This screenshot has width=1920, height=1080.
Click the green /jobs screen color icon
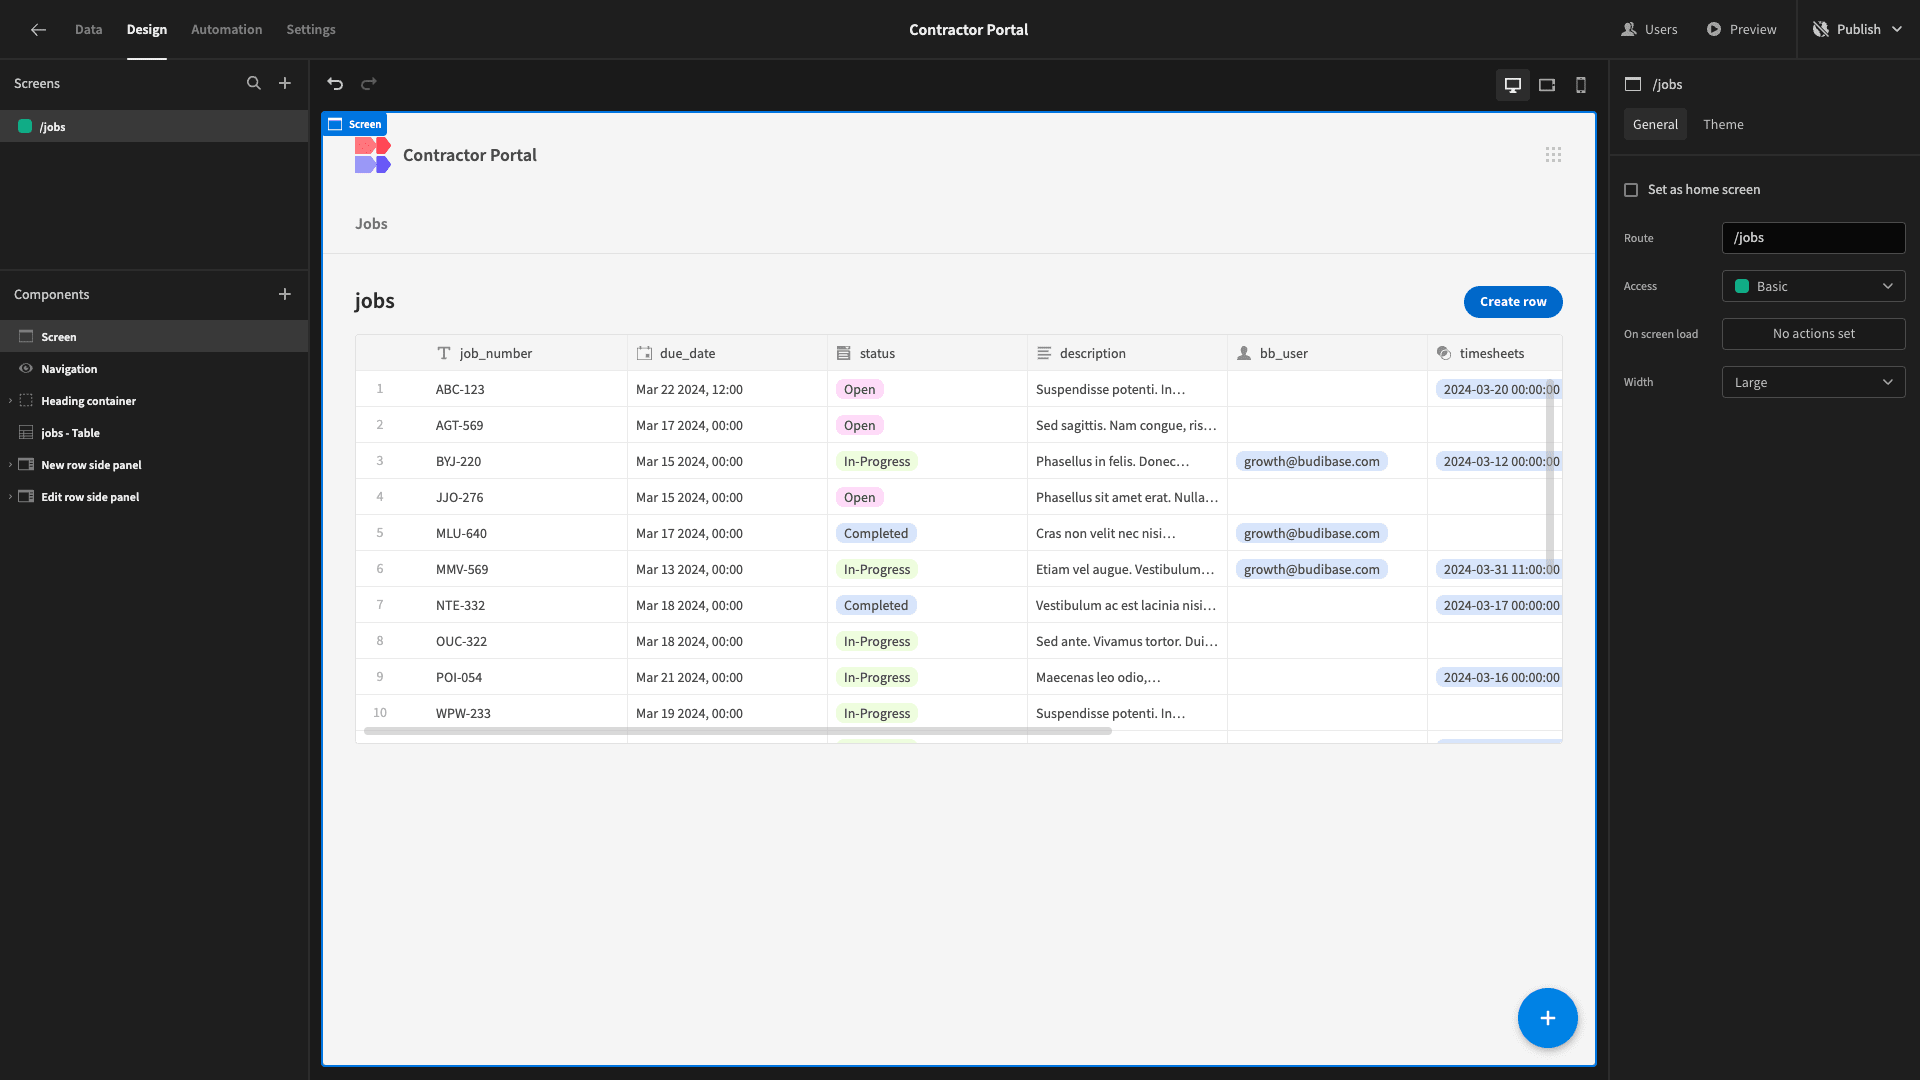[25, 127]
